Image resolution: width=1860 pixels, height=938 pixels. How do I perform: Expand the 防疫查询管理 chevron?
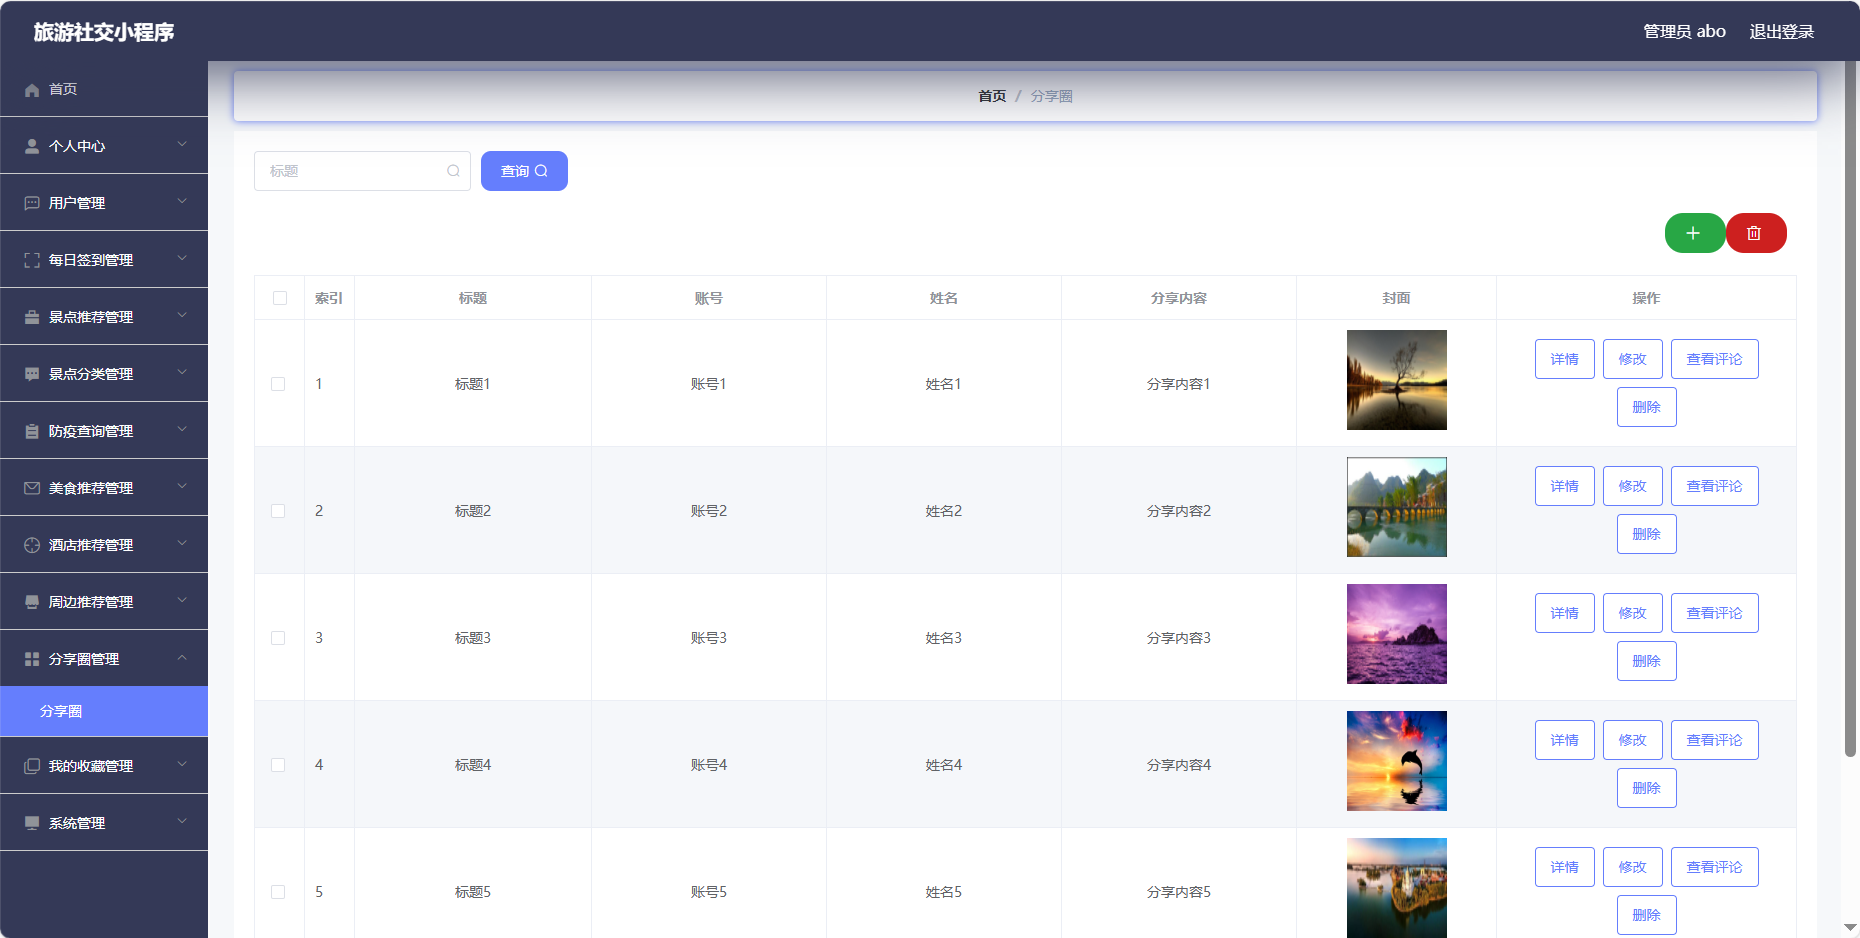pos(182,429)
